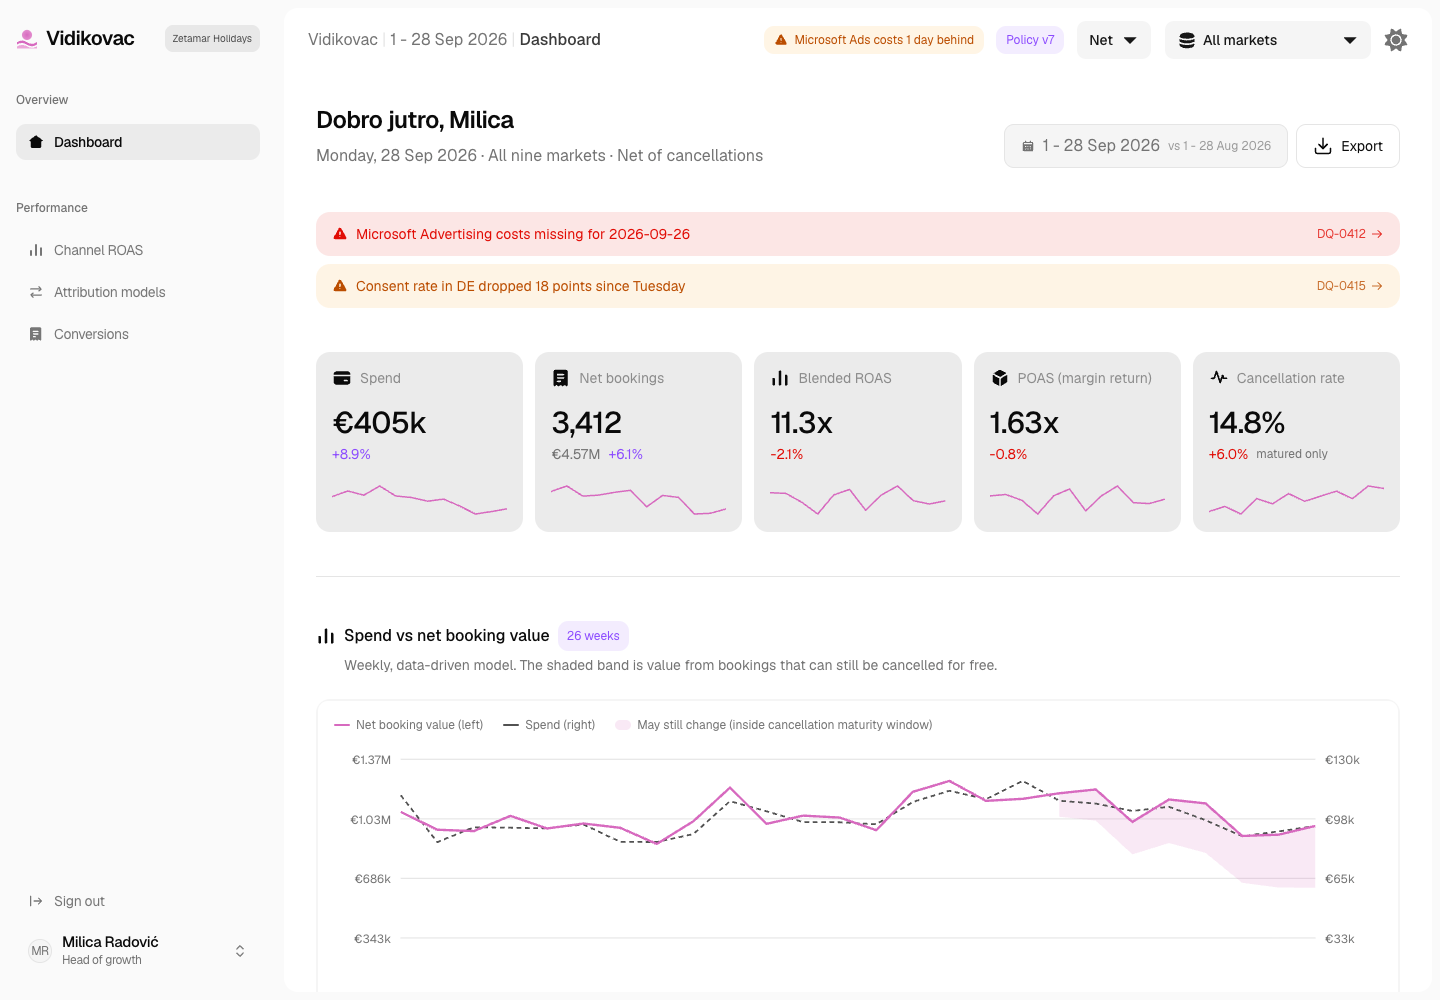This screenshot has width=1440, height=1000.
Task: Click the Attribution models swap icon
Action: tap(36, 292)
